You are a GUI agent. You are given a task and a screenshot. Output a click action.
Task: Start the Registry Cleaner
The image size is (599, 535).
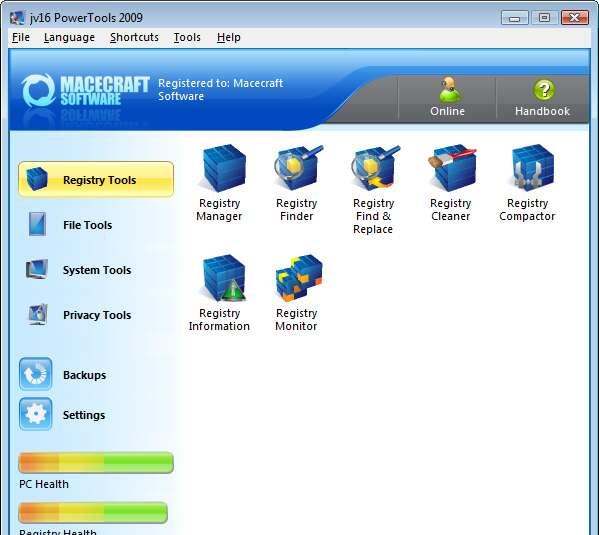pos(451,183)
